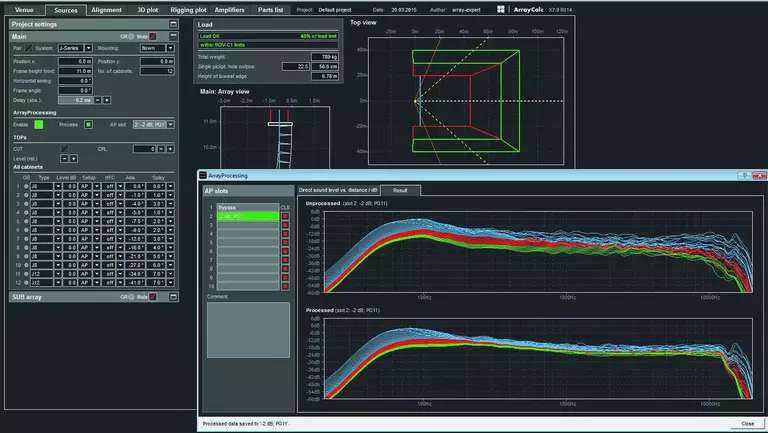
Task: Clear AP slot 10 using its red button
Action: [x=285, y=284]
